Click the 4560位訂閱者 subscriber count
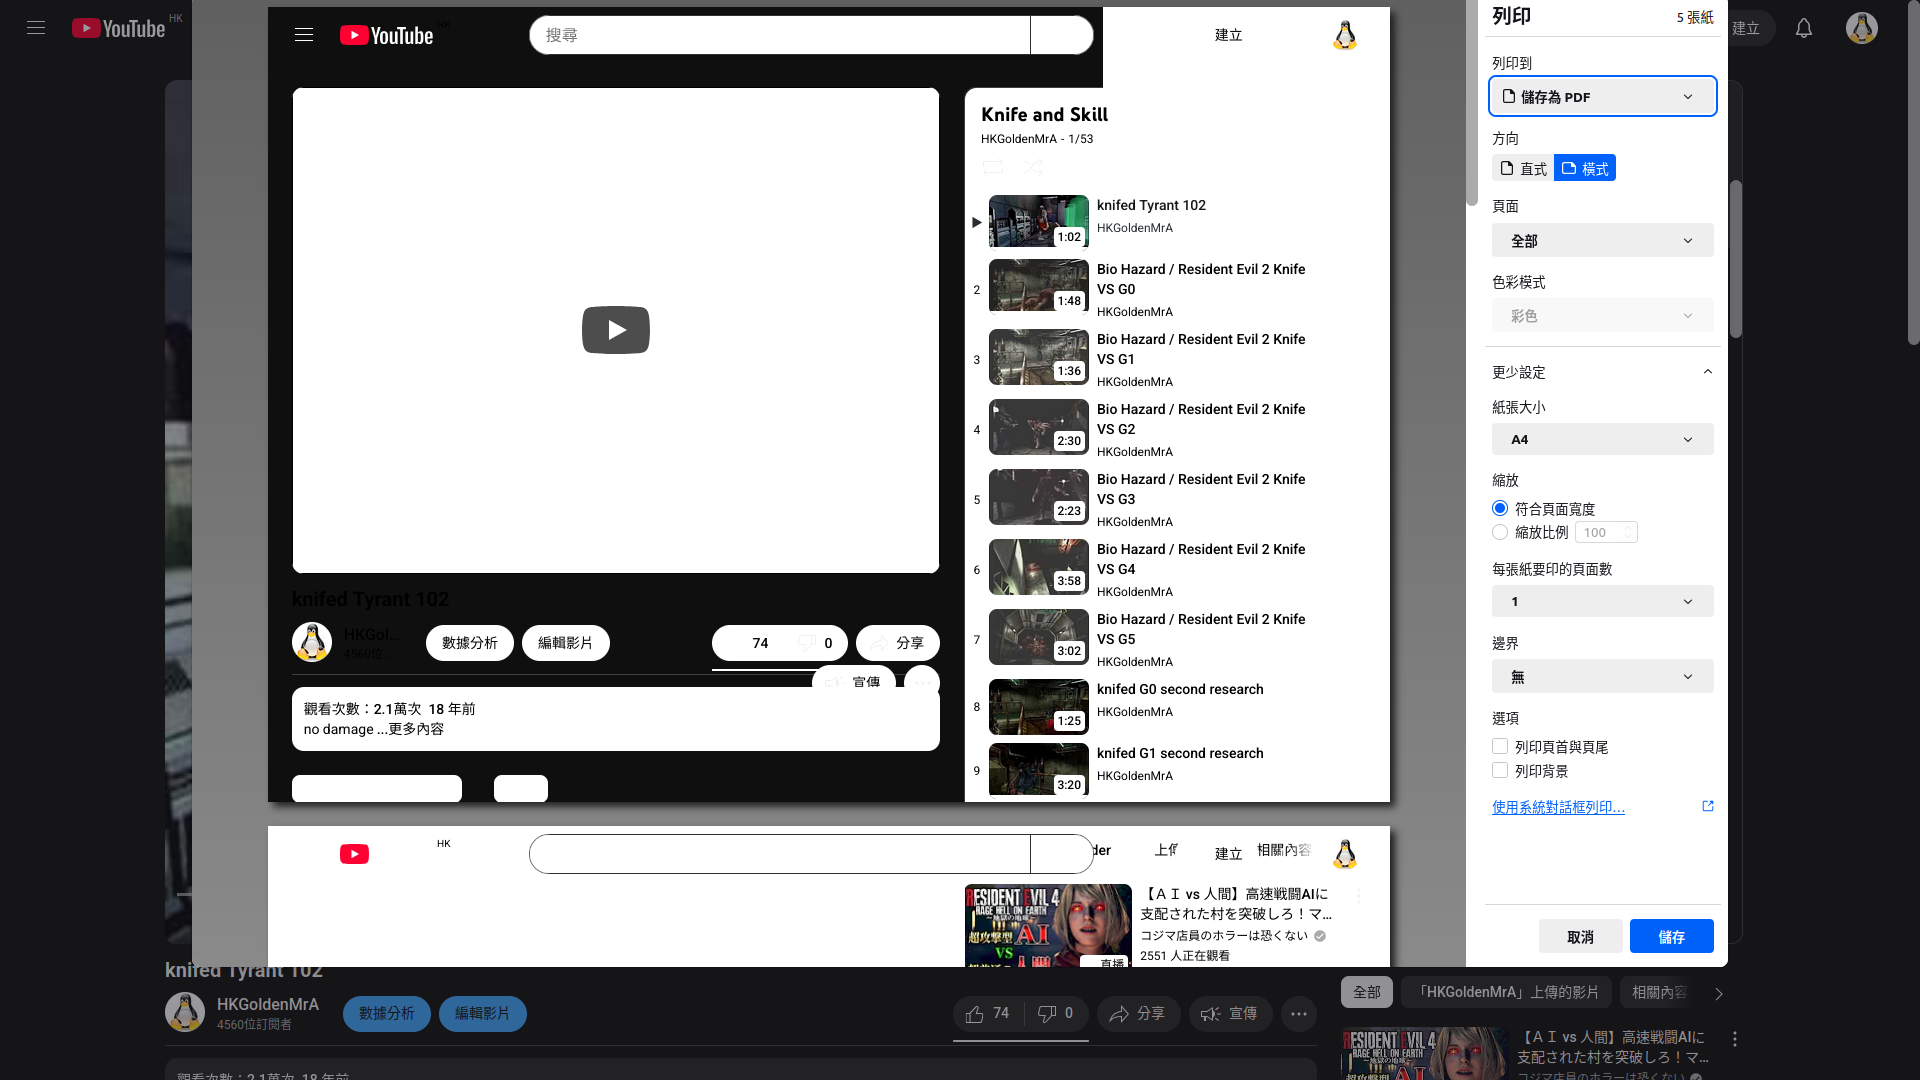The width and height of the screenshot is (1920, 1080). (254, 1025)
